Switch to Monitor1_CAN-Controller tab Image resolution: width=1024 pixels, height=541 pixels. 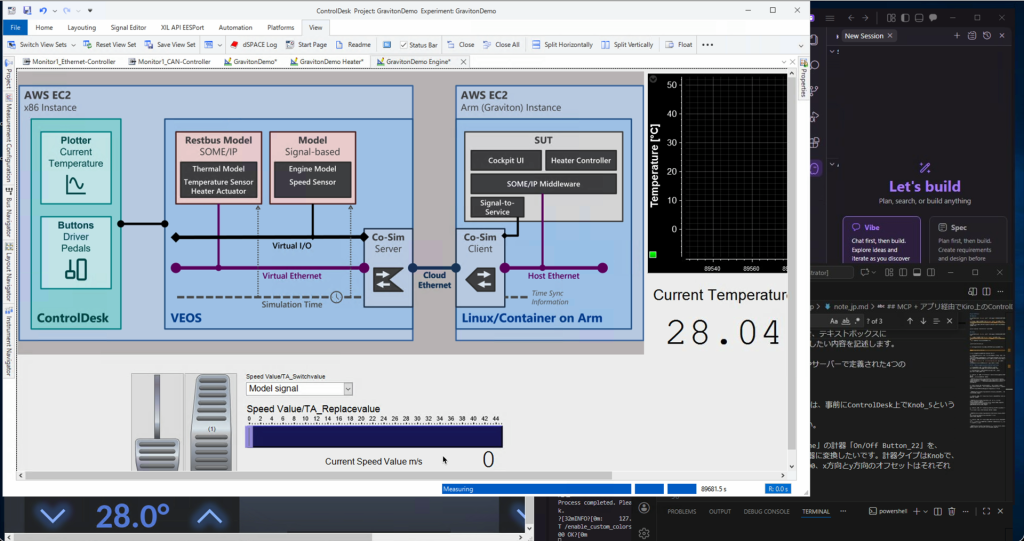[169, 61]
